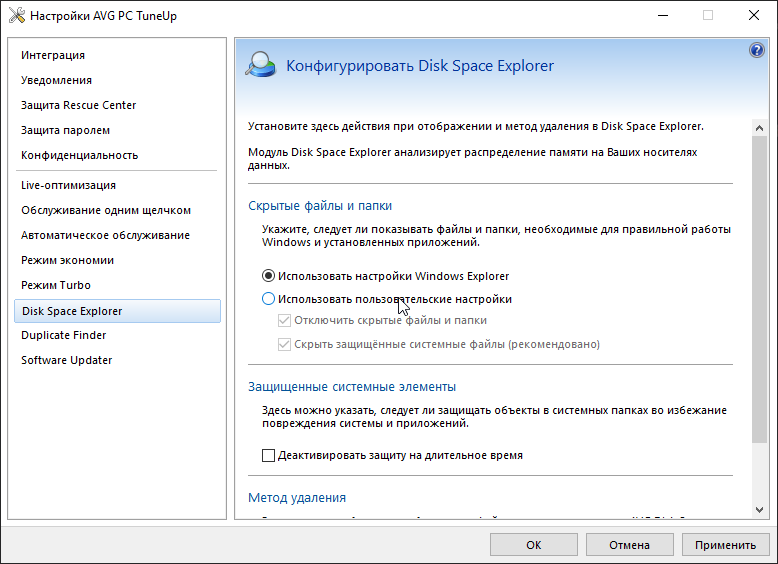Confirm settings with the OK button

pyautogui.click(x=534, y=545)
